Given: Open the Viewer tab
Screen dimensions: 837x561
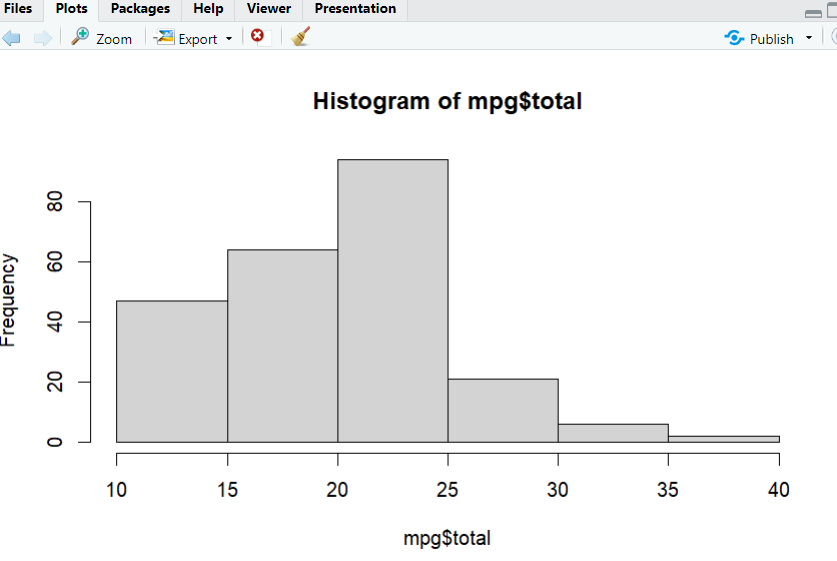Looking at the screenshot, I should [x=269, y=9].
